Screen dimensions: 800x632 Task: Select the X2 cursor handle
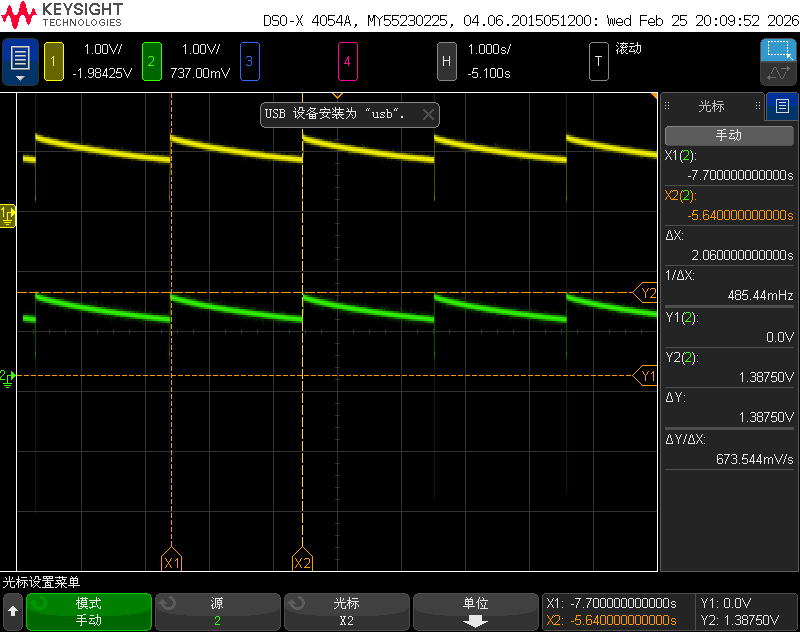tap(303, 560)
